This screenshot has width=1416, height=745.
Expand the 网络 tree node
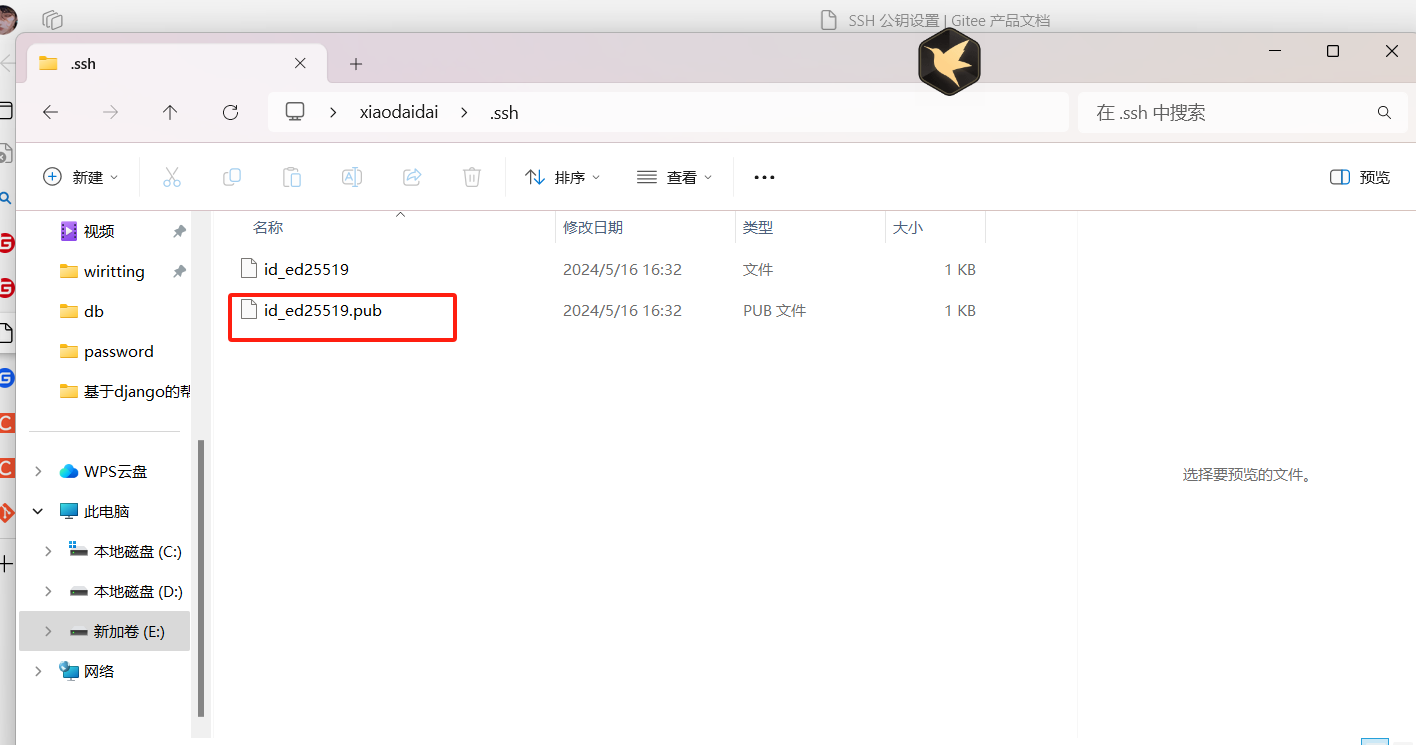(x=39, y=671)
